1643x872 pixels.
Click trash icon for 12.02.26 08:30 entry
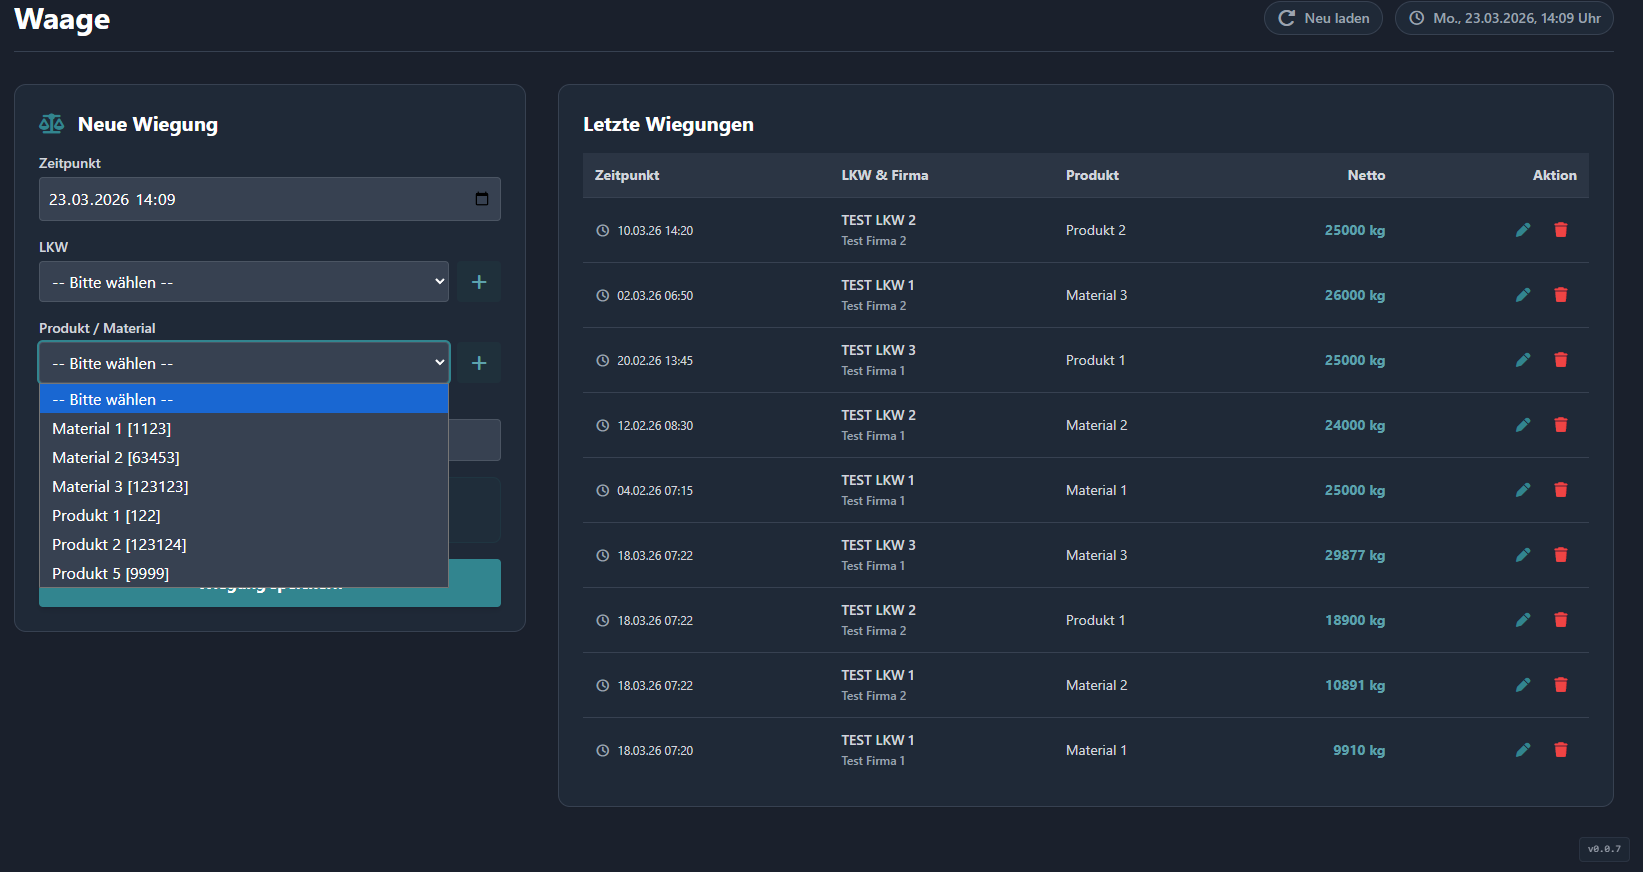tap(1560, 425)
